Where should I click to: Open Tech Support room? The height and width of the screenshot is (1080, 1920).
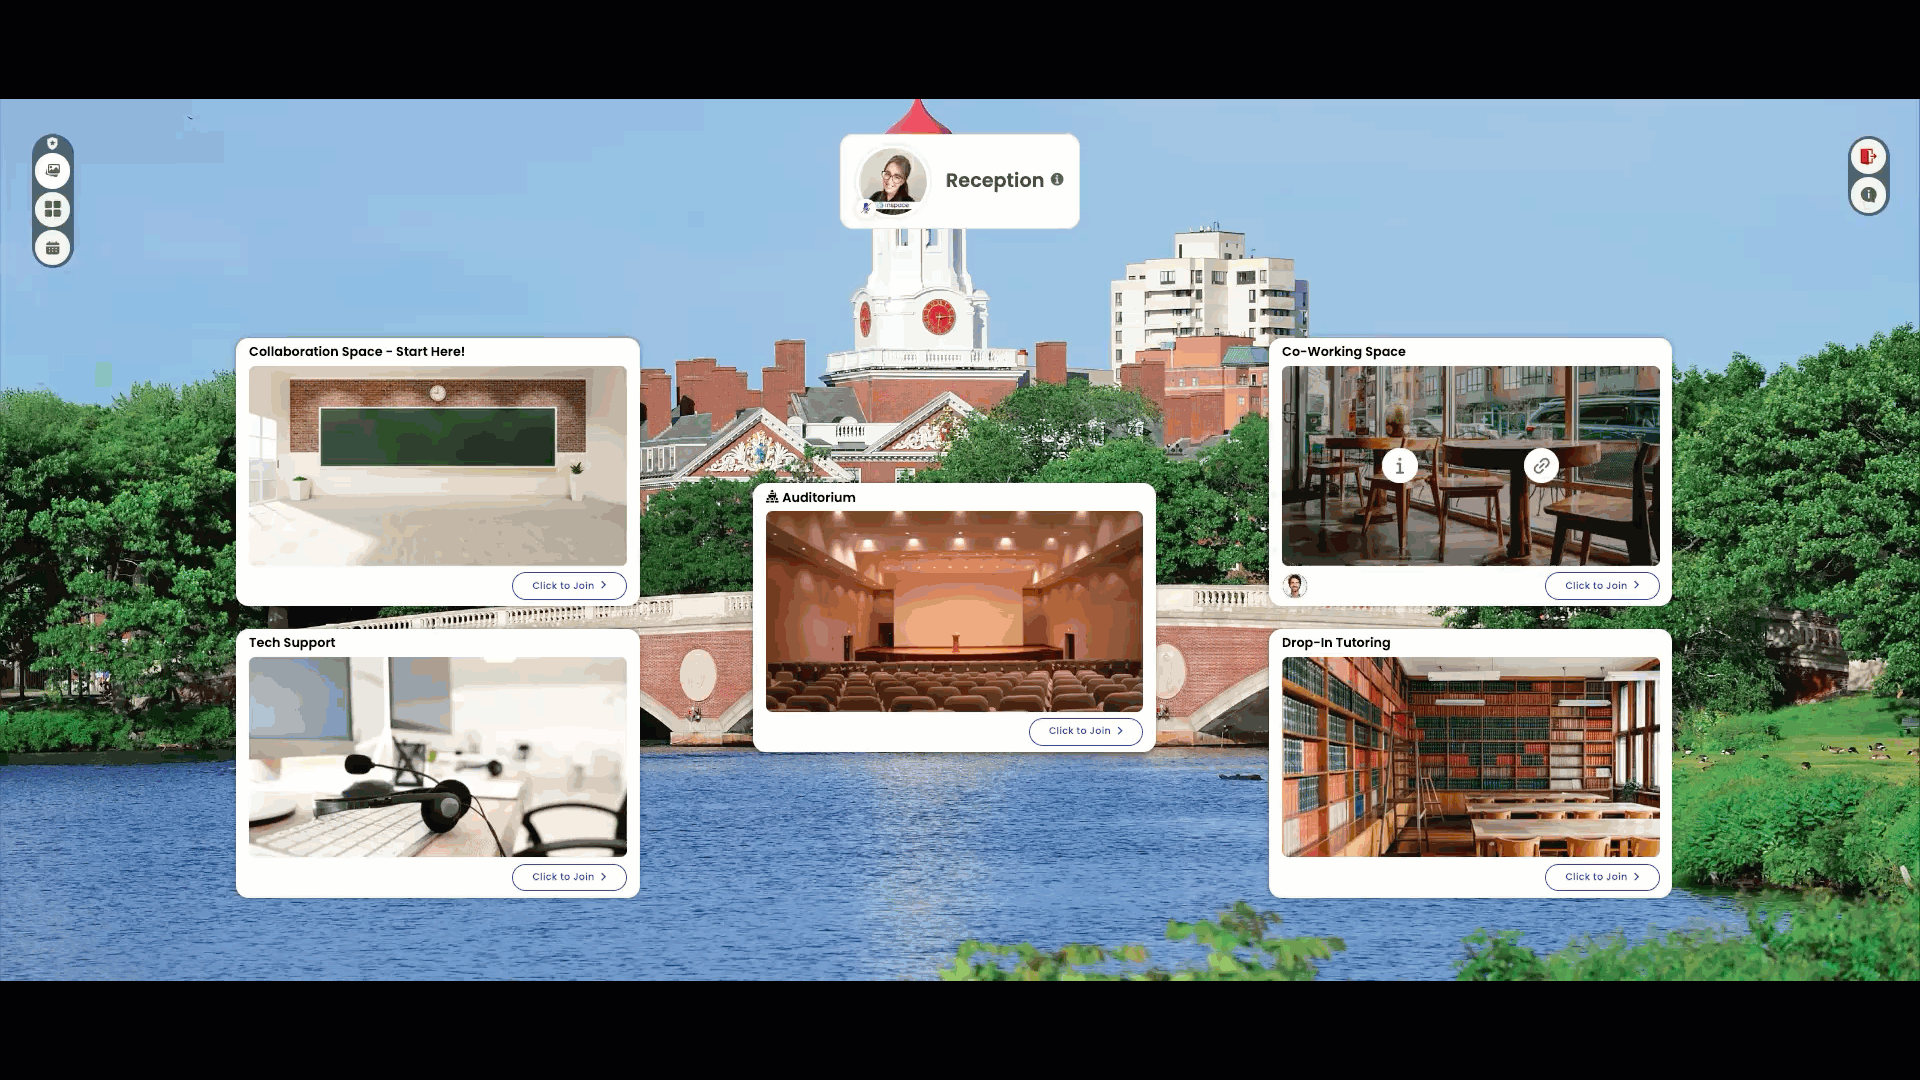tap(567, 876)
